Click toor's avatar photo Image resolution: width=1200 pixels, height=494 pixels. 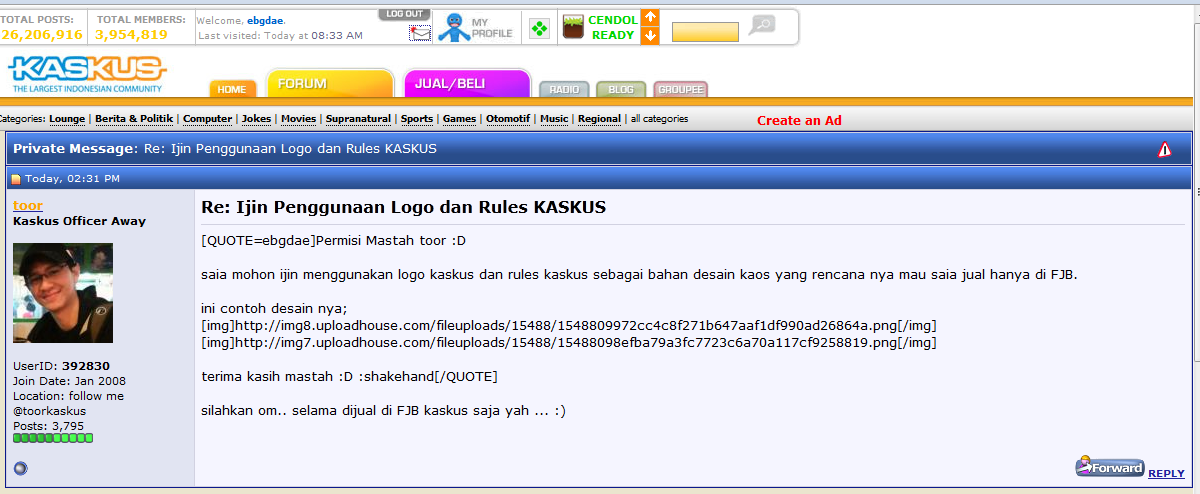[x=63, y=293]
